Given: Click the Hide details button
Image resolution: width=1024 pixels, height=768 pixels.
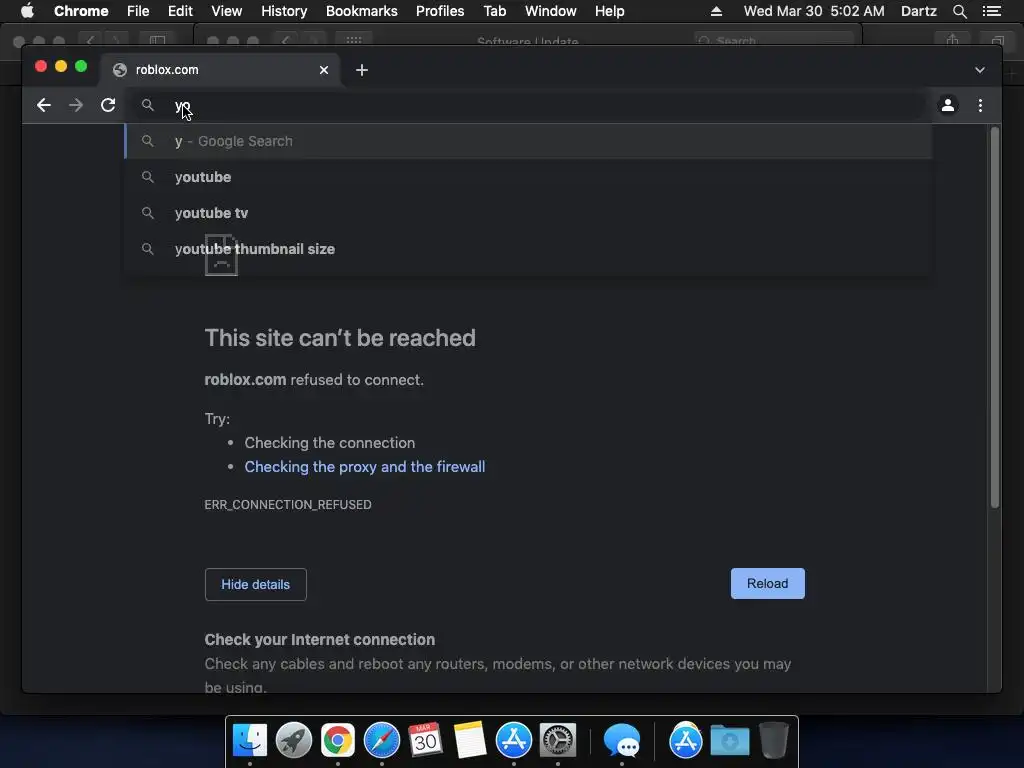Looking at the screenshot, I should [255, 584].
